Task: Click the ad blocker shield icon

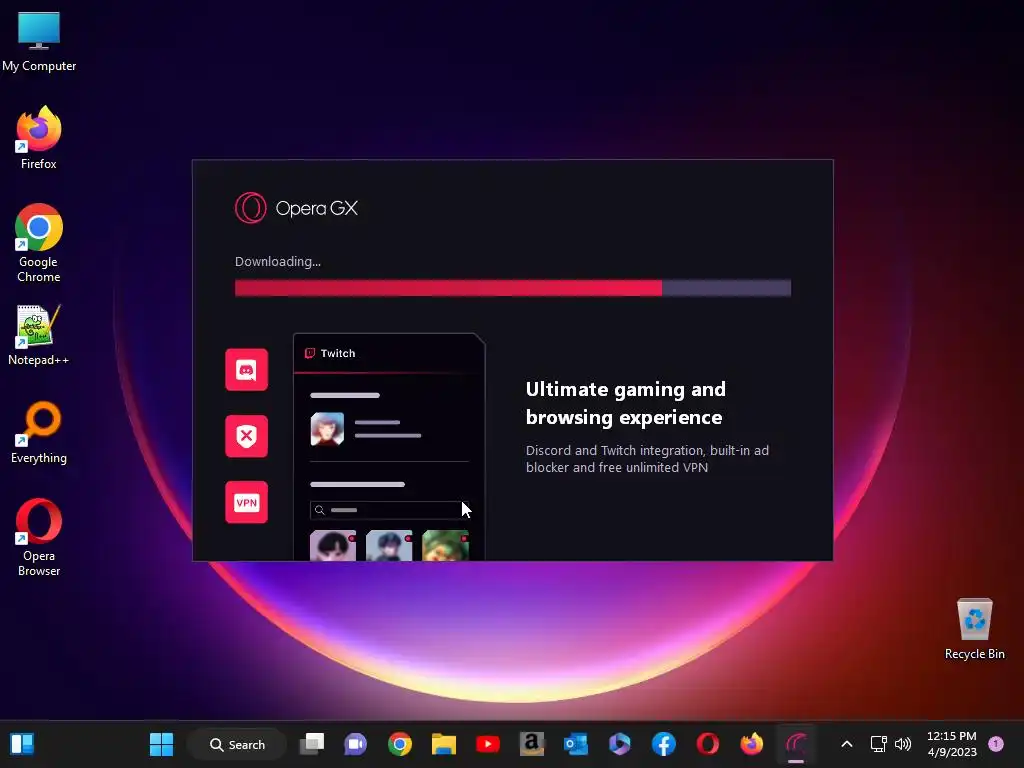Action: click(246, 436)
